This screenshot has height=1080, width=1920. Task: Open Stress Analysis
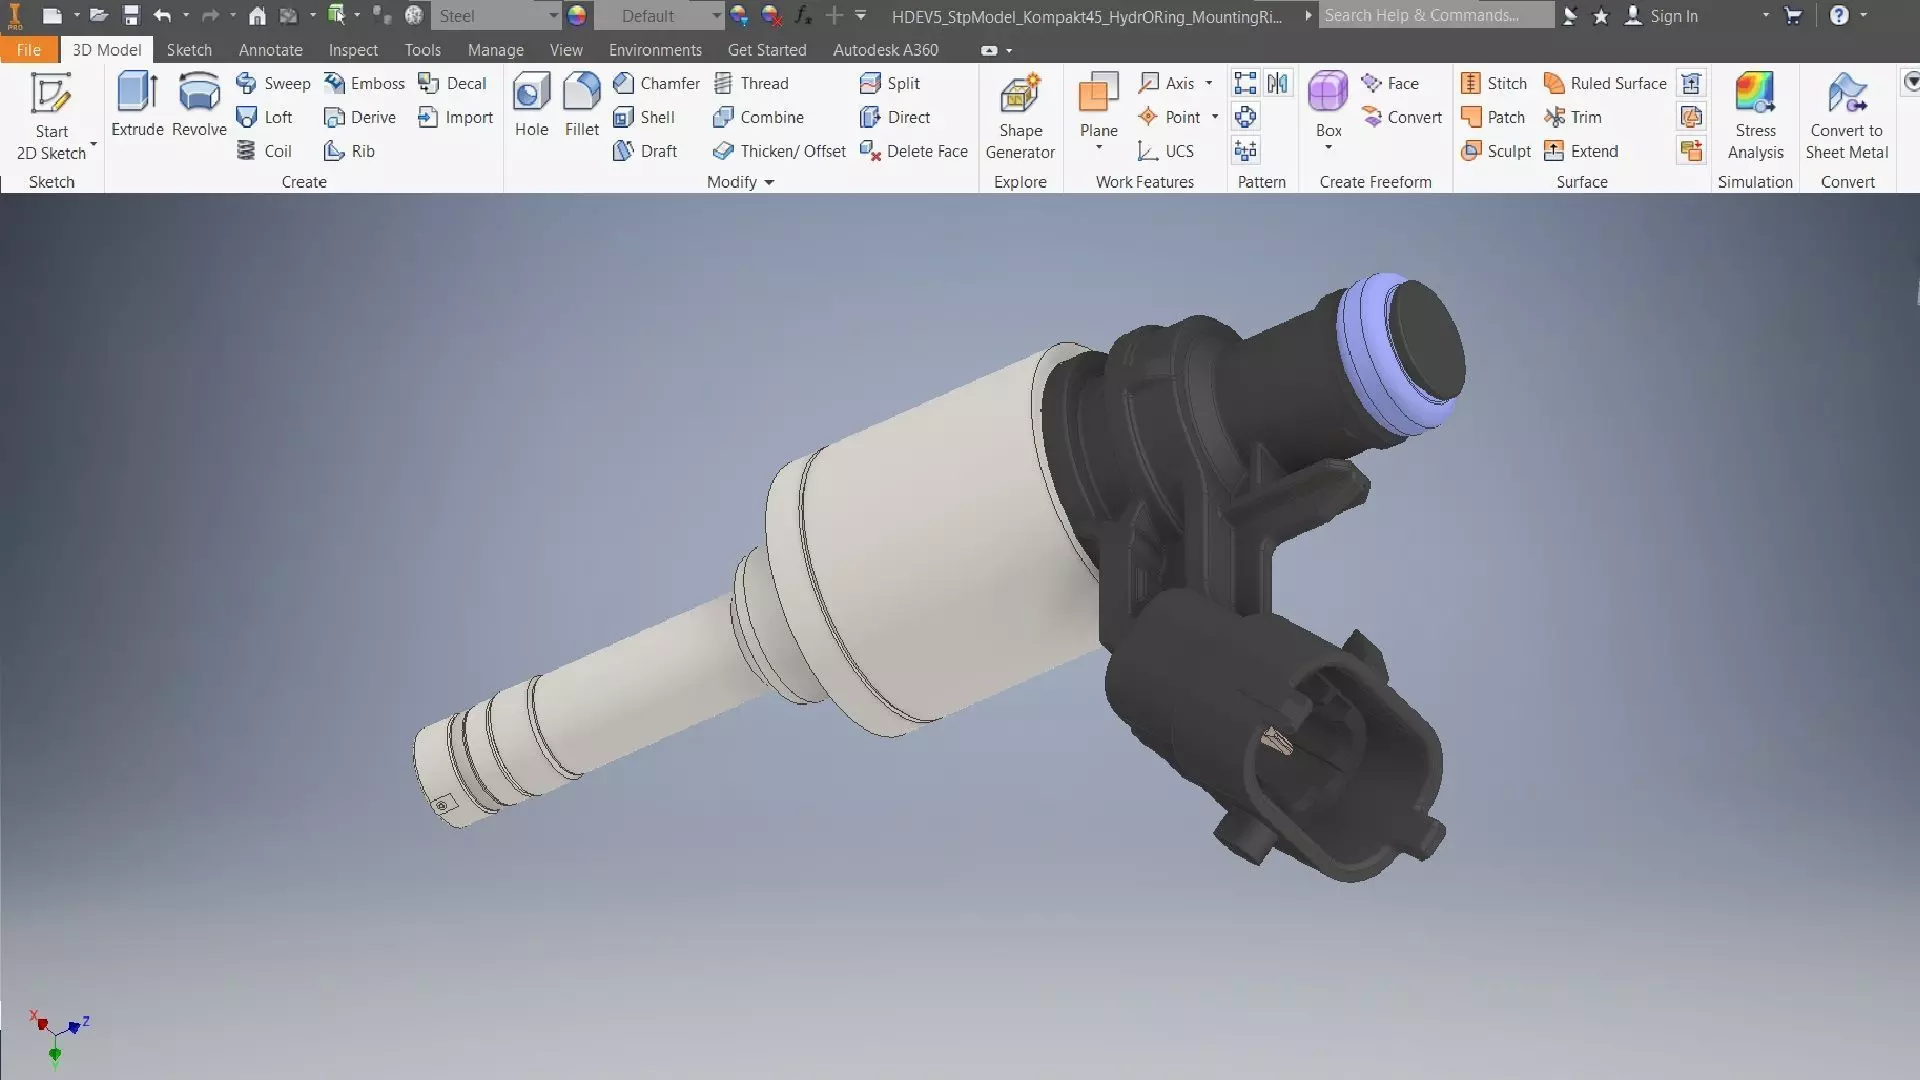(x=1755, y=116)
